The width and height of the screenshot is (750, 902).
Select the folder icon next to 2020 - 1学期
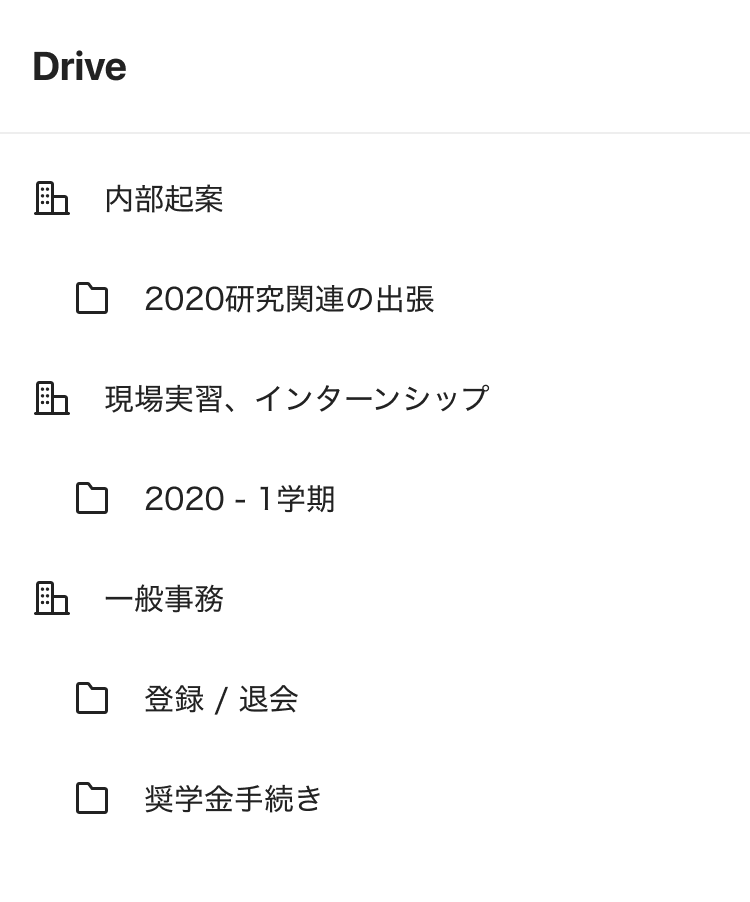[92, 498]
